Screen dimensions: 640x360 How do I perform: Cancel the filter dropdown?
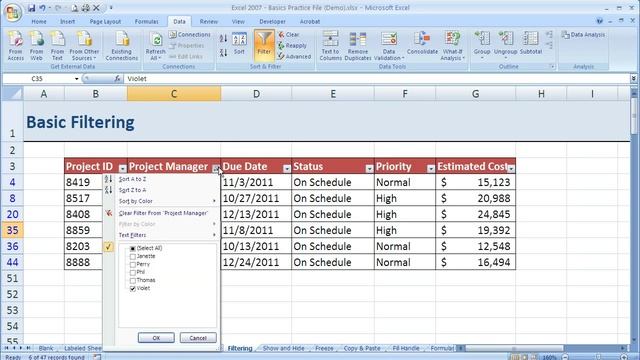pyautogui.click(x=198, y=338)
